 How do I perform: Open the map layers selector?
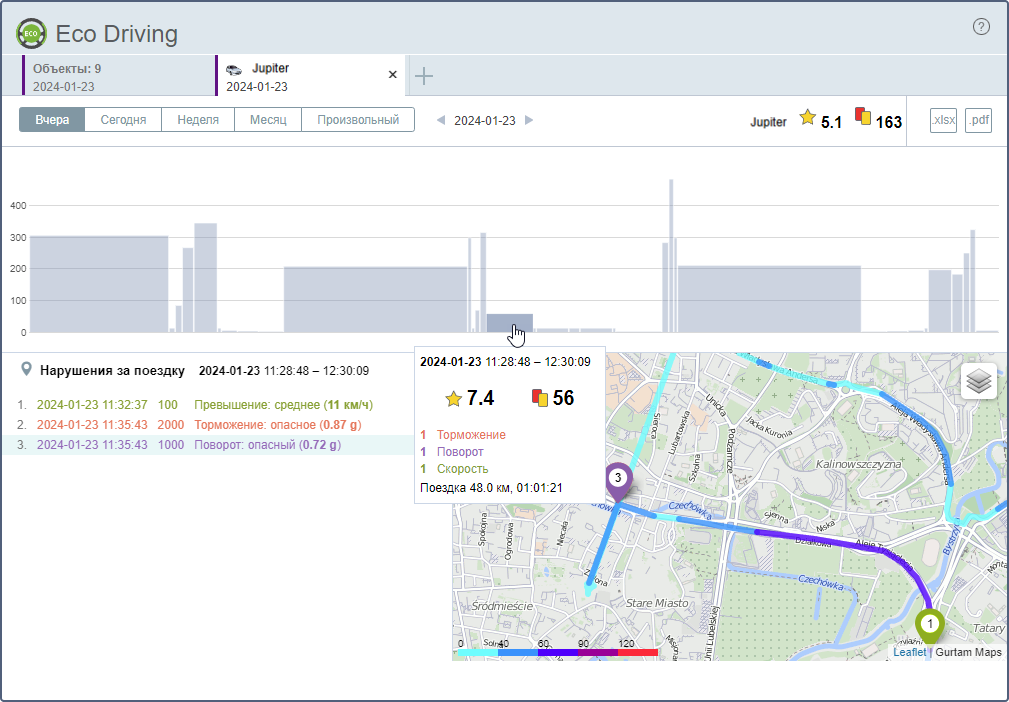point(979,381)
